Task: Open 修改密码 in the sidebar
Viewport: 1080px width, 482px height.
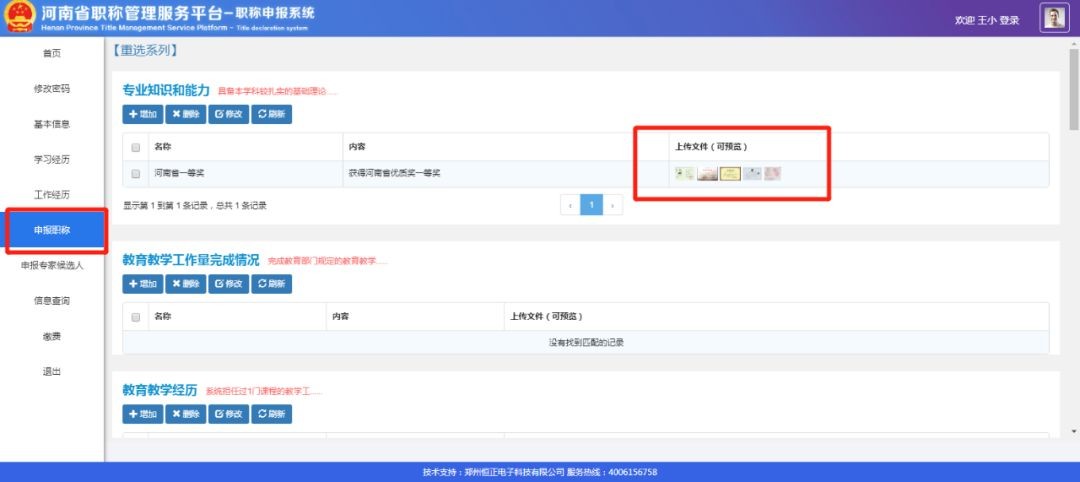Action: point(52,89)
